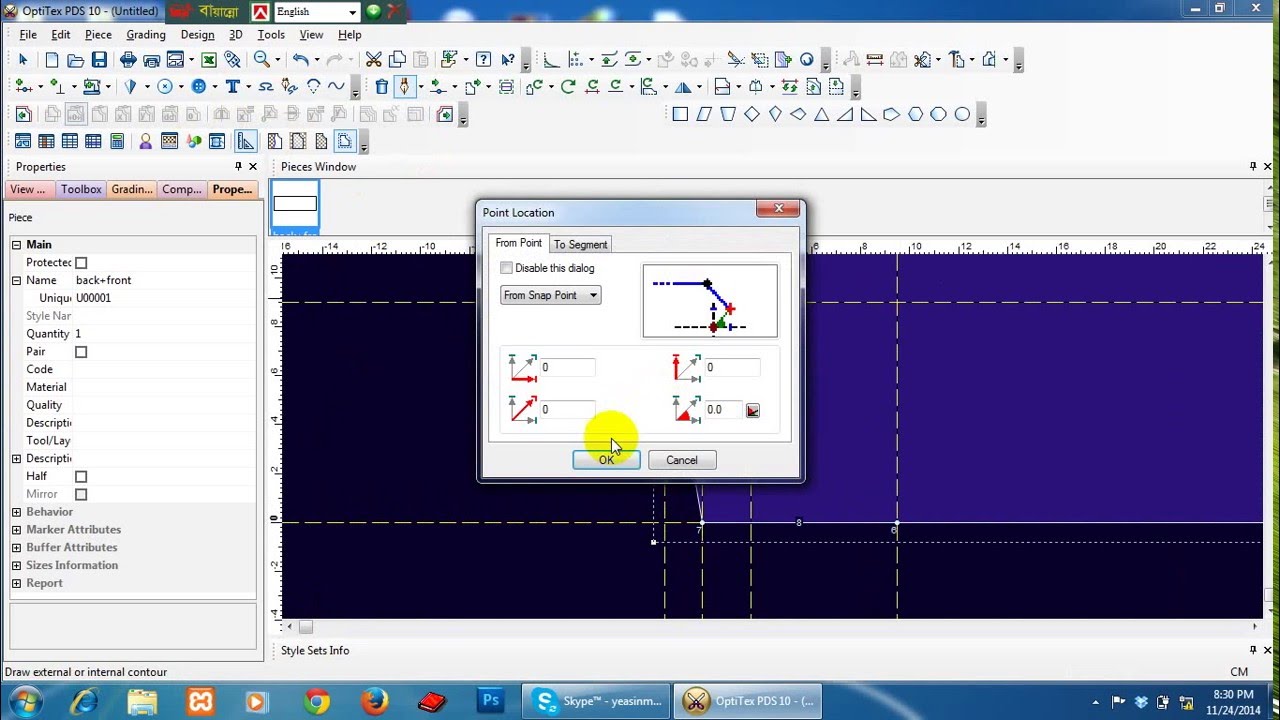1280x720 pixels.
Task: Insert the hexagon shape from the shapes toolbar
Action: [915, 115]
